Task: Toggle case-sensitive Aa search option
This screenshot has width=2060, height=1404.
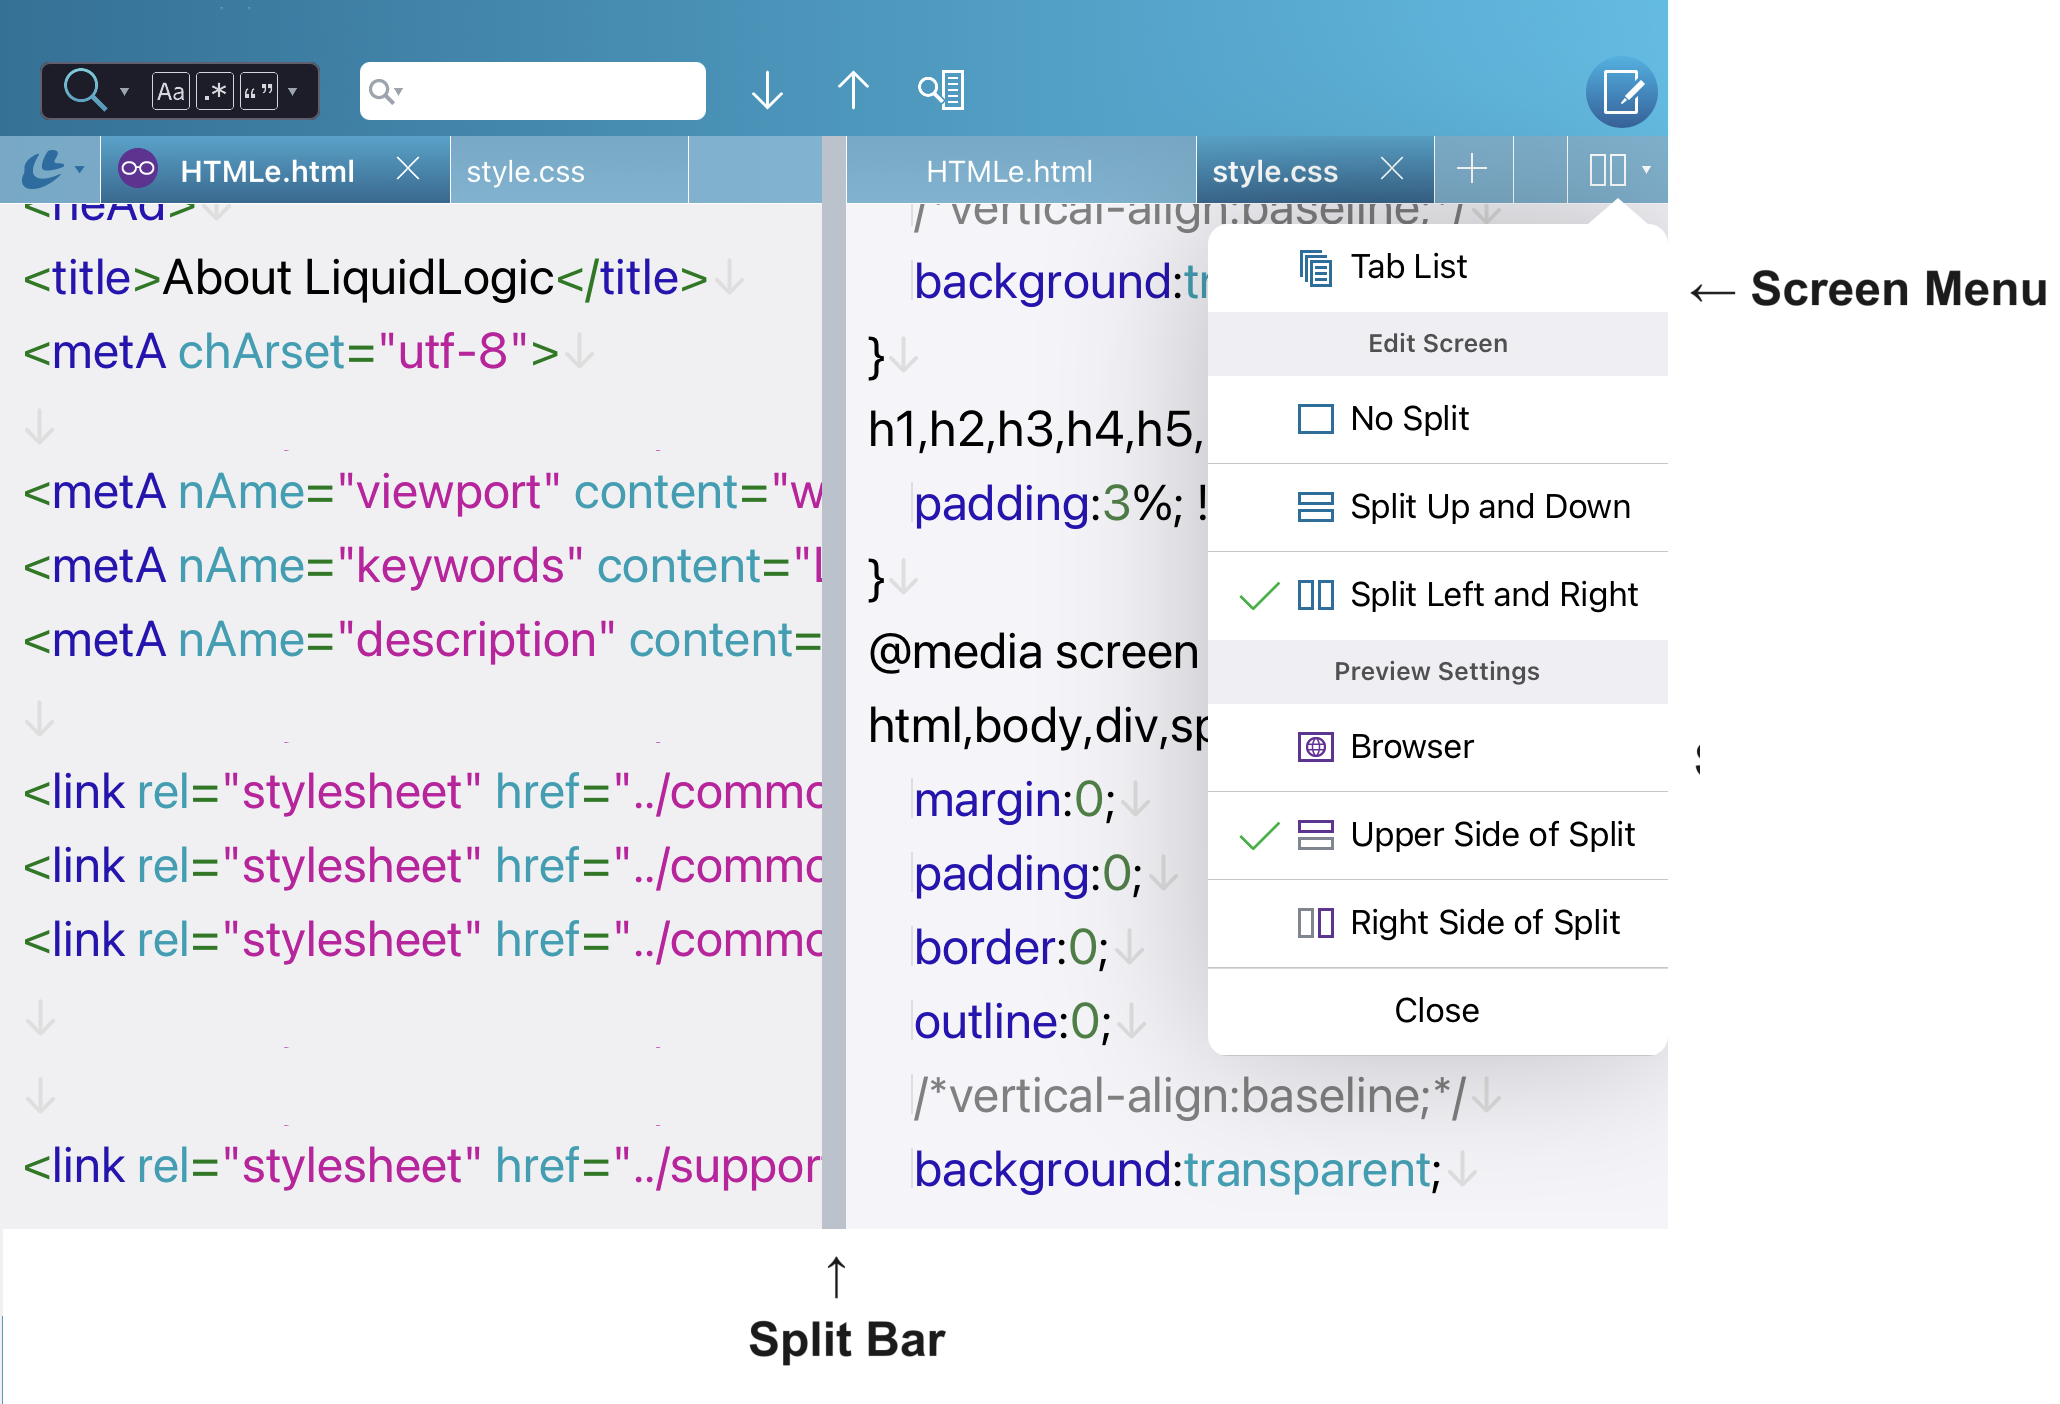Action: 171,92
